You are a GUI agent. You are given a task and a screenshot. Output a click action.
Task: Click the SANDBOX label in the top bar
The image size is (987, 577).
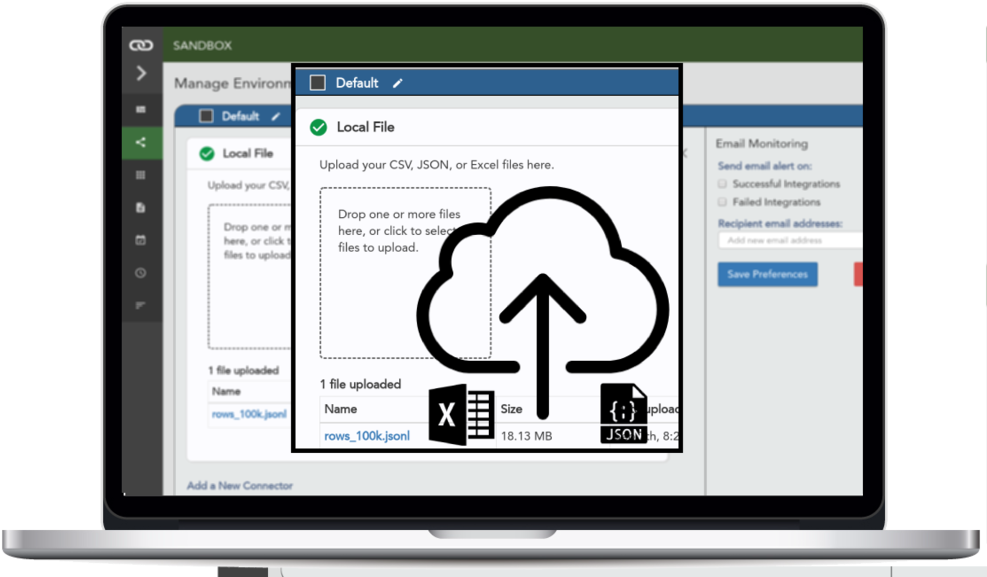coord(202,46)
